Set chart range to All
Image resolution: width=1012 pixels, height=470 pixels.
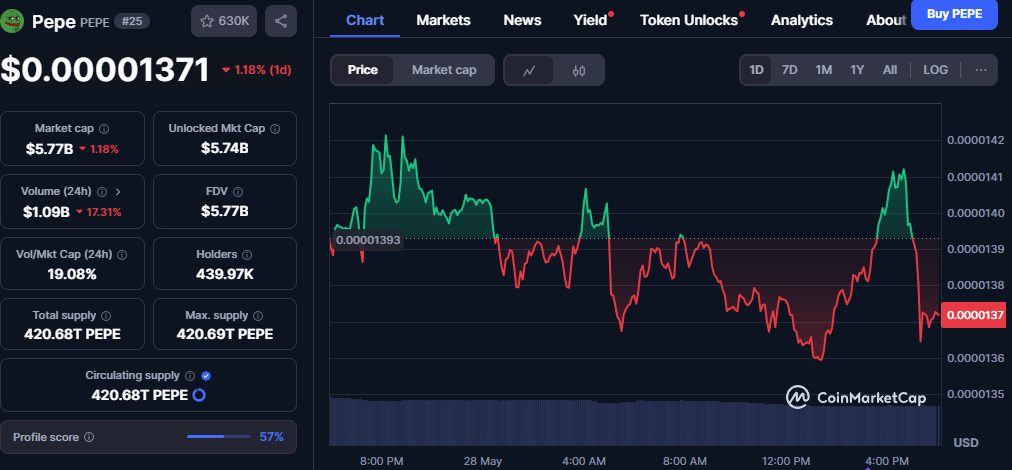[890, 70]
